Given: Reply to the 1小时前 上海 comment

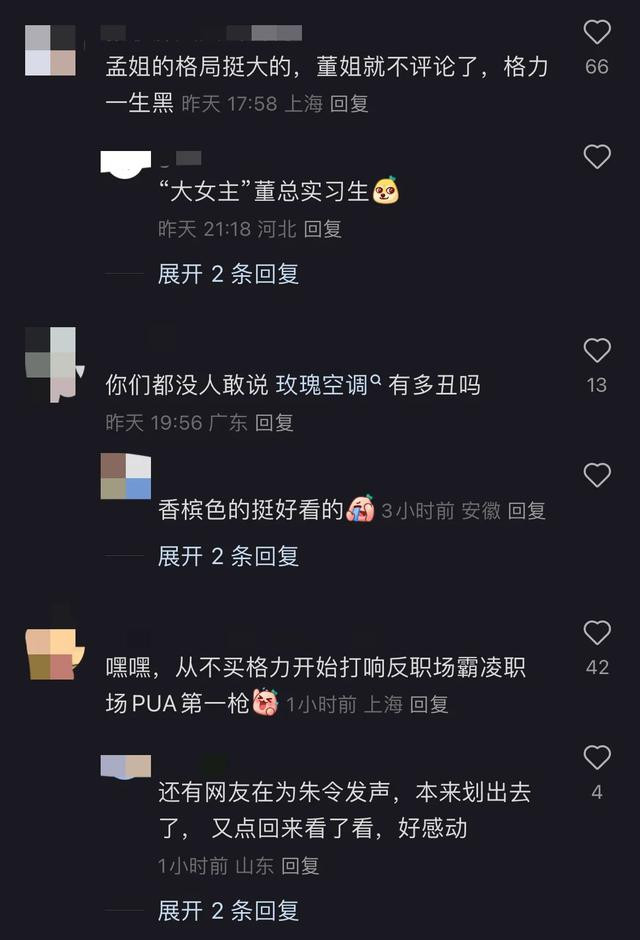Looking at the screenshot, I should (429, 704).
